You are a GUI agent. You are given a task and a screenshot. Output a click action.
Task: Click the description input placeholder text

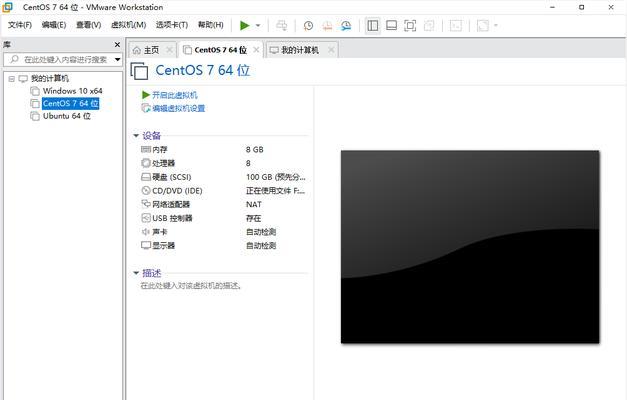point(190,286)
